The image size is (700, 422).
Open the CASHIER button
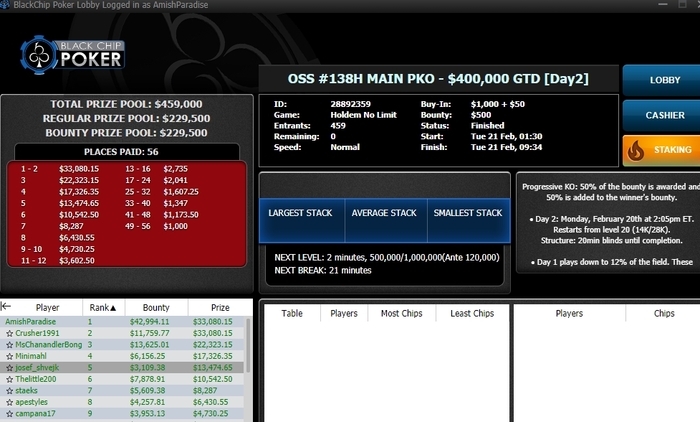coord(662,115)
